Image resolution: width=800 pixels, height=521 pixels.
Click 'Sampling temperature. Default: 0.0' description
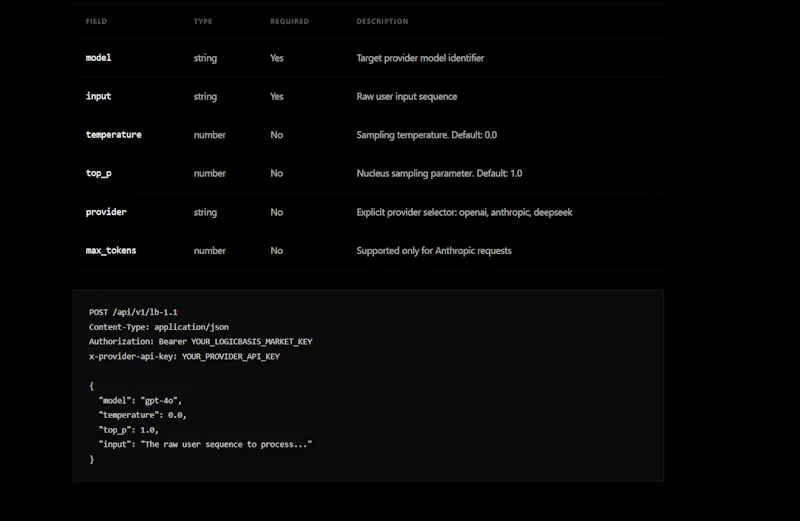[427, 135]
